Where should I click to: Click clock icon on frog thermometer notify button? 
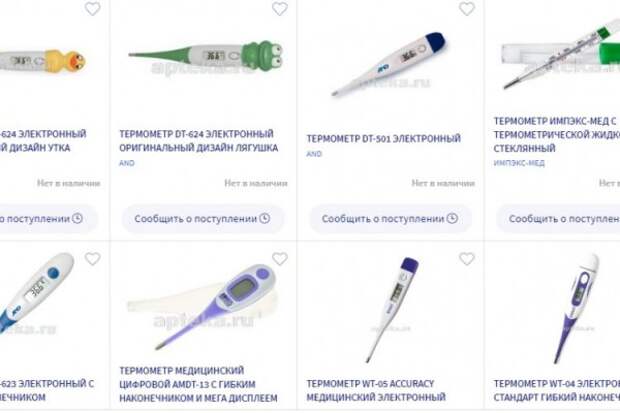pos(265,218)
